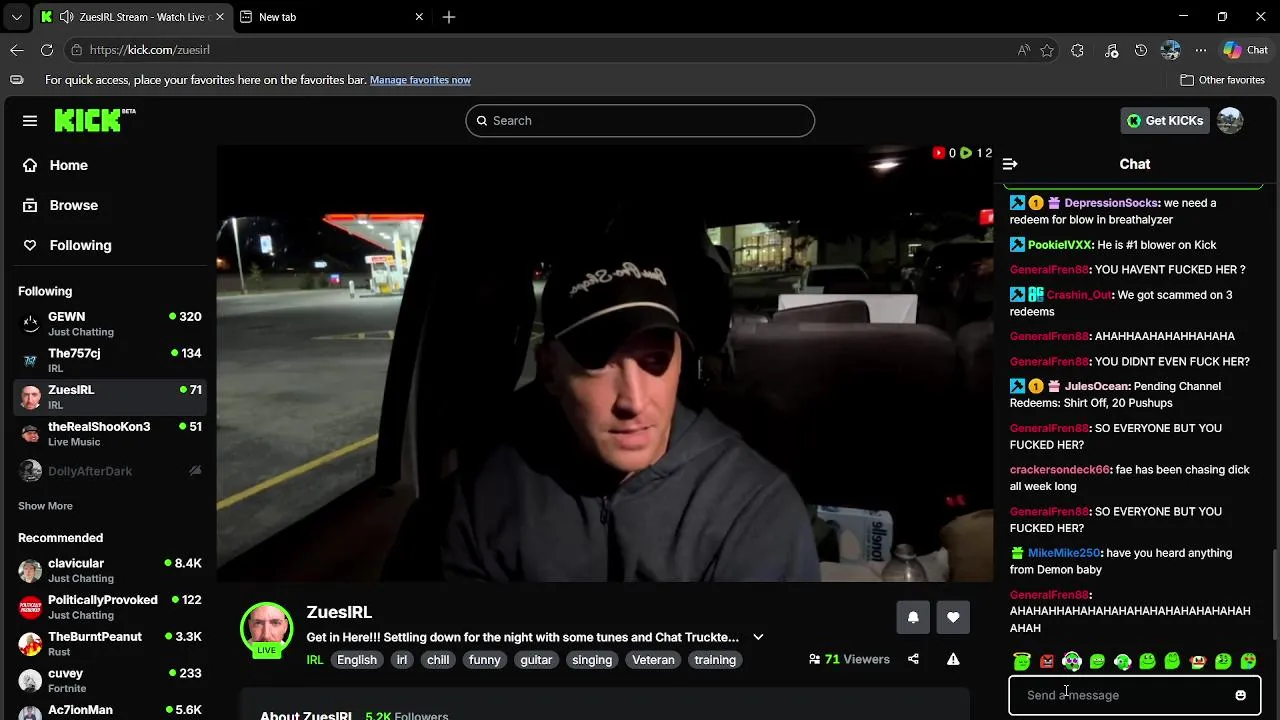This screenshot has width=1280, height=720.
Task: Open the Other favorites folder
Action: pos(1222,80)
